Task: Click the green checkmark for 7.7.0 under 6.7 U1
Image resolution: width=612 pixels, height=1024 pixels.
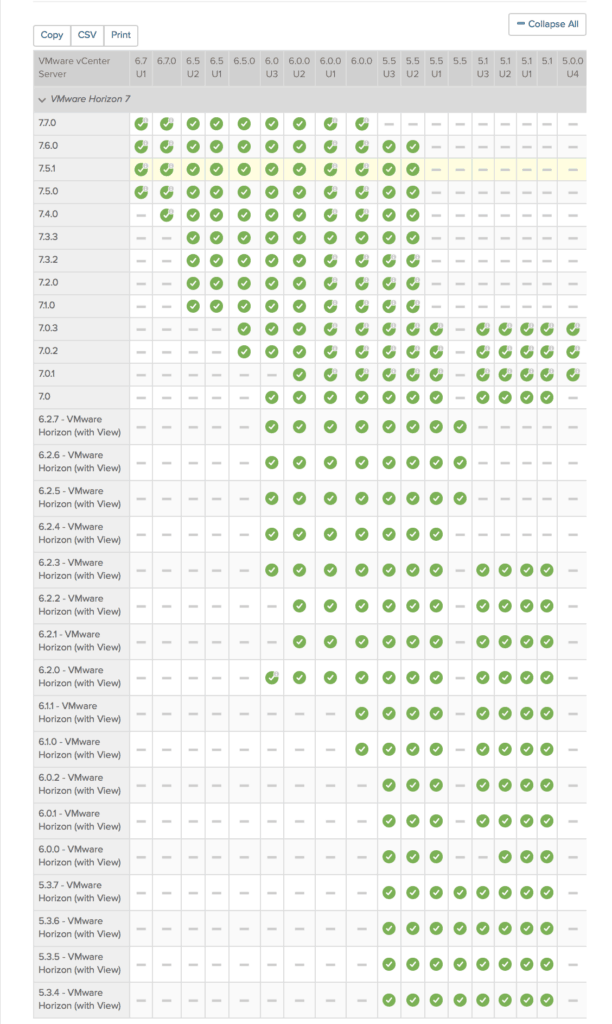Action: tap(142, 124)
